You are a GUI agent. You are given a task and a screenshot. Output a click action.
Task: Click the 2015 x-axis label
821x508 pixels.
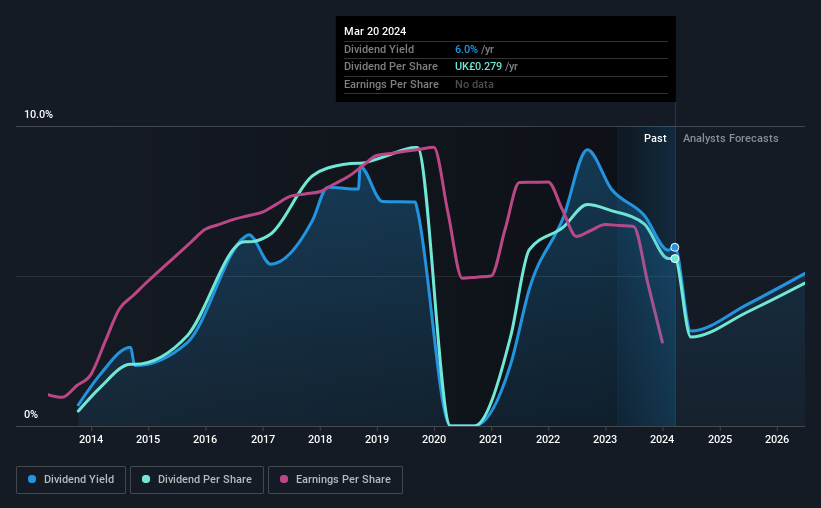pos(148,439)
